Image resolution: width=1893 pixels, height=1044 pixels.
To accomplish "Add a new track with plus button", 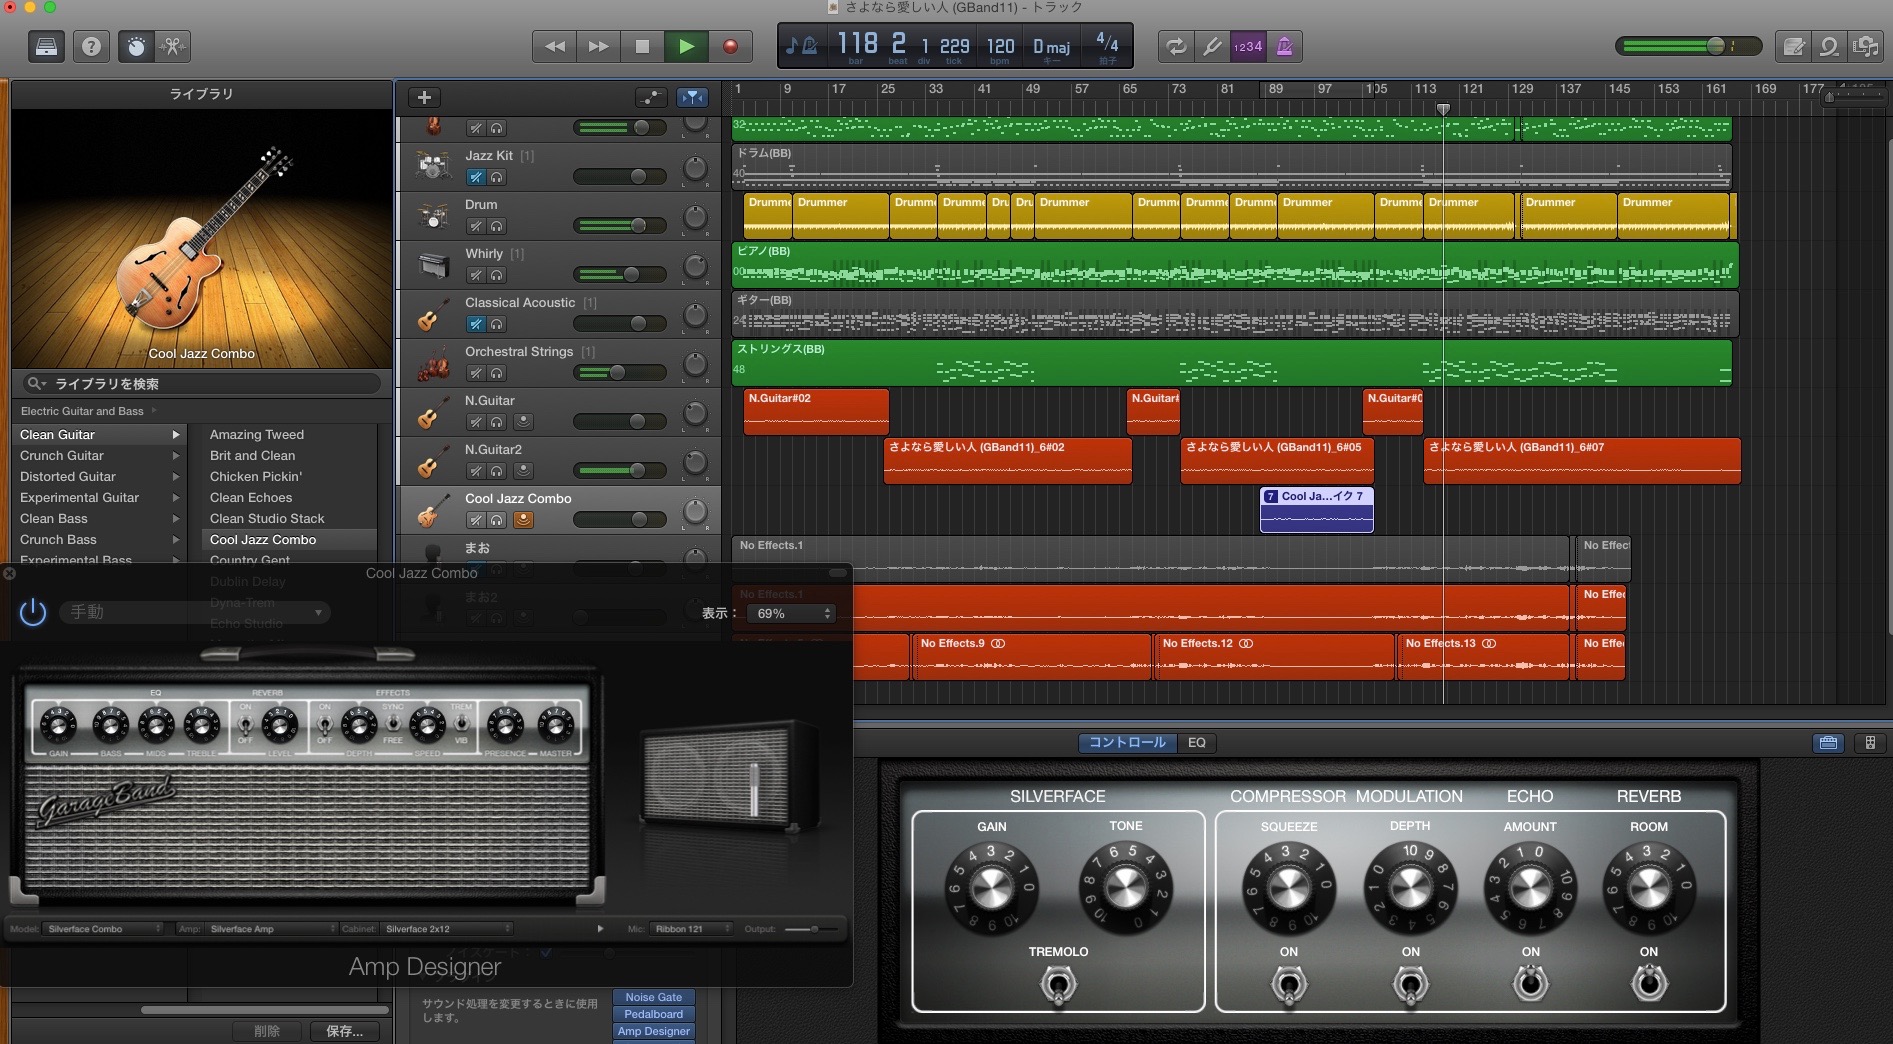I will (x=424, y=97).
